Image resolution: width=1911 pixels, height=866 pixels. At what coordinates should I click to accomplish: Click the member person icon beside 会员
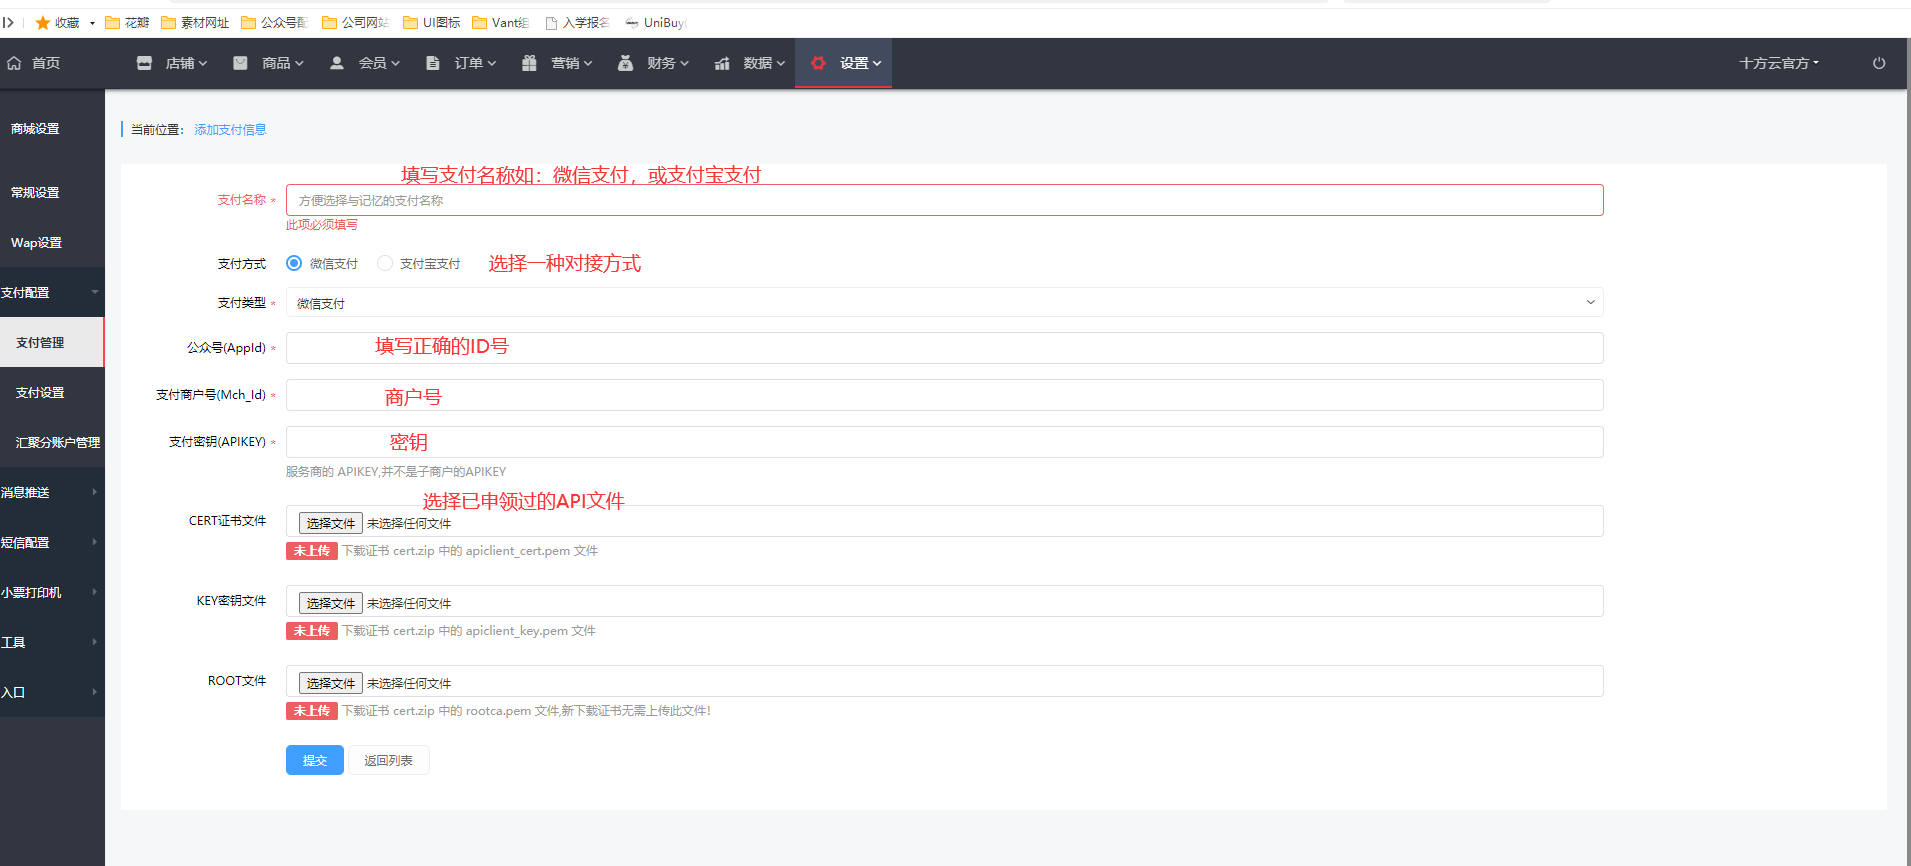pos(337,63)
